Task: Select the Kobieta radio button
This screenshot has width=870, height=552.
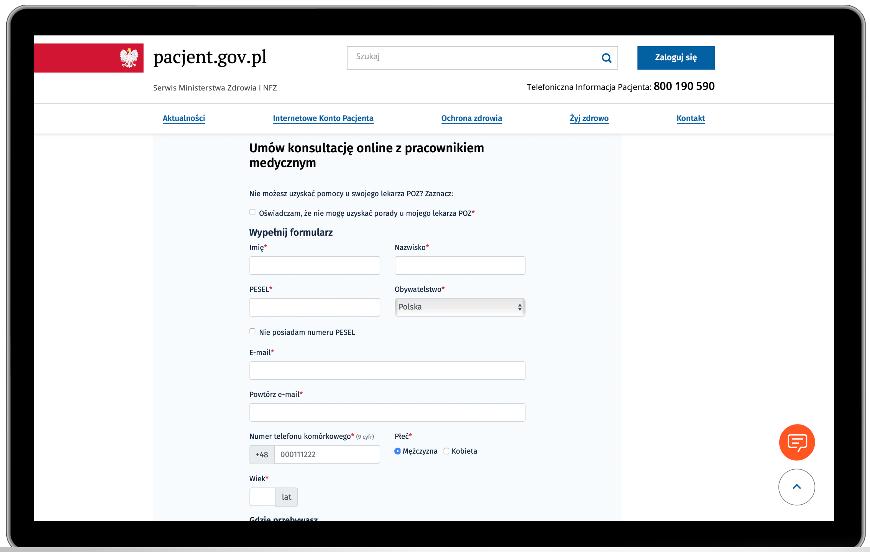Action: [x=446, y=451]
